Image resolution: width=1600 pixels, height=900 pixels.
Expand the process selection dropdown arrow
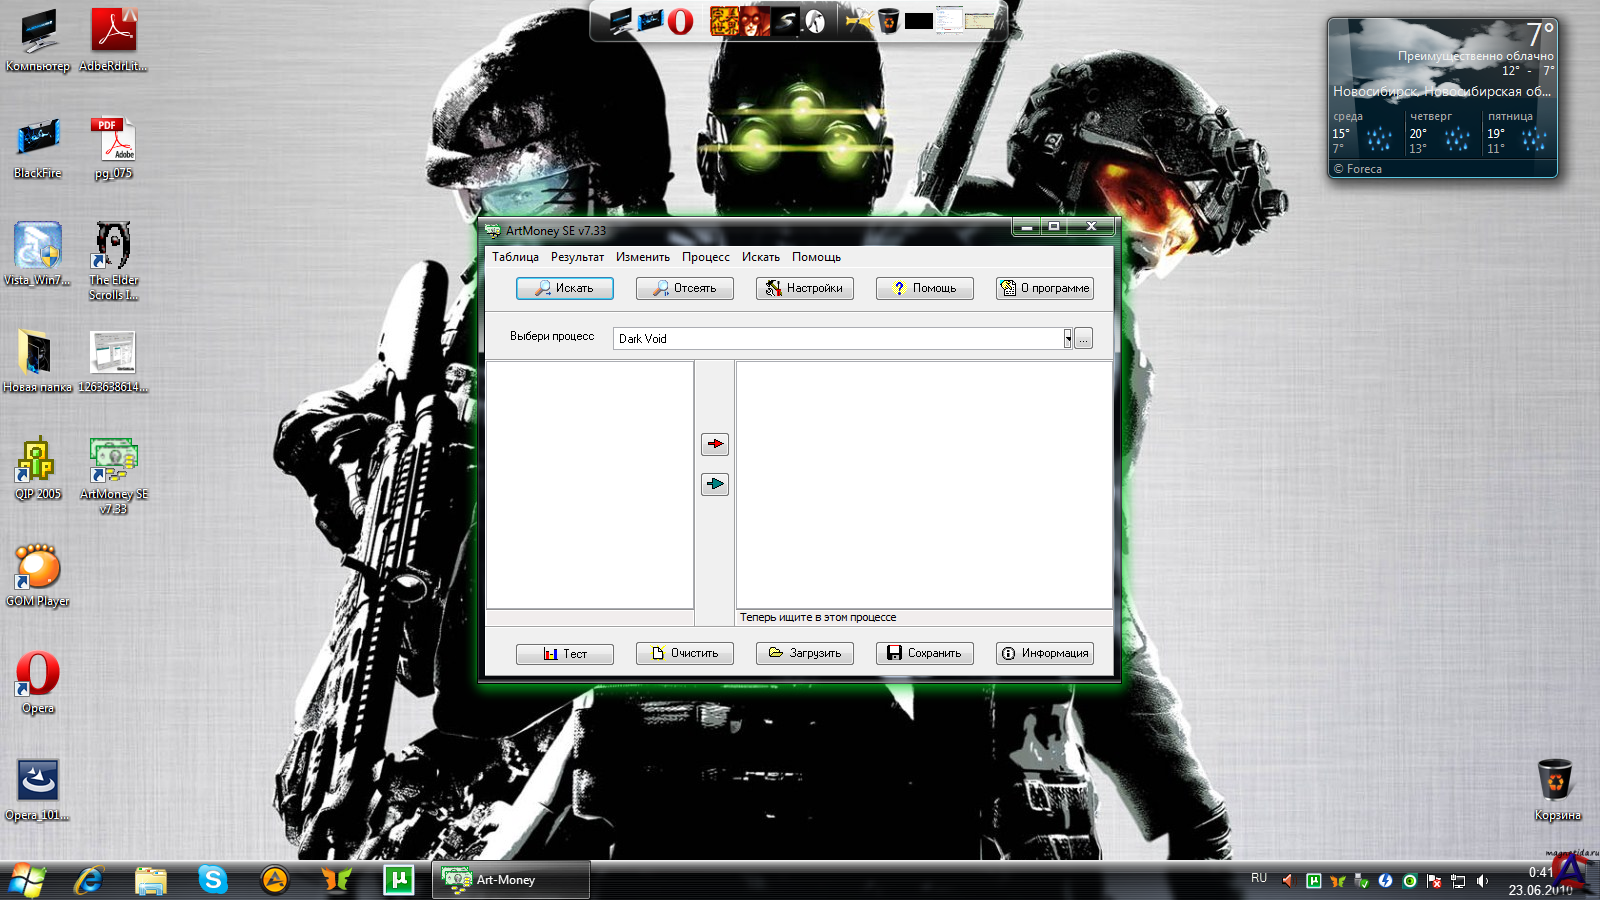[1067, 339]
